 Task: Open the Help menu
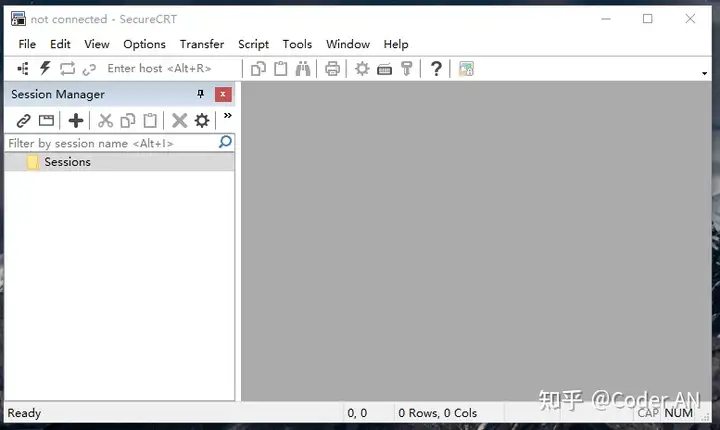point(396,44)
